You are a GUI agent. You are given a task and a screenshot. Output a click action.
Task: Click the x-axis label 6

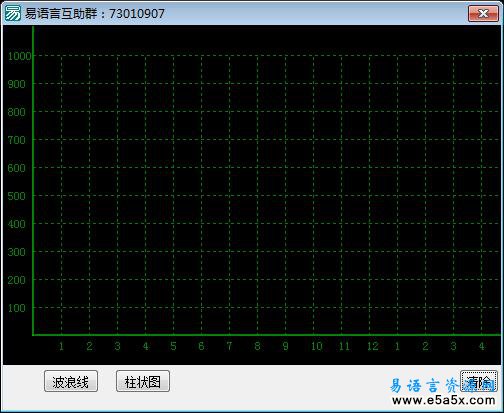point(201,346)
